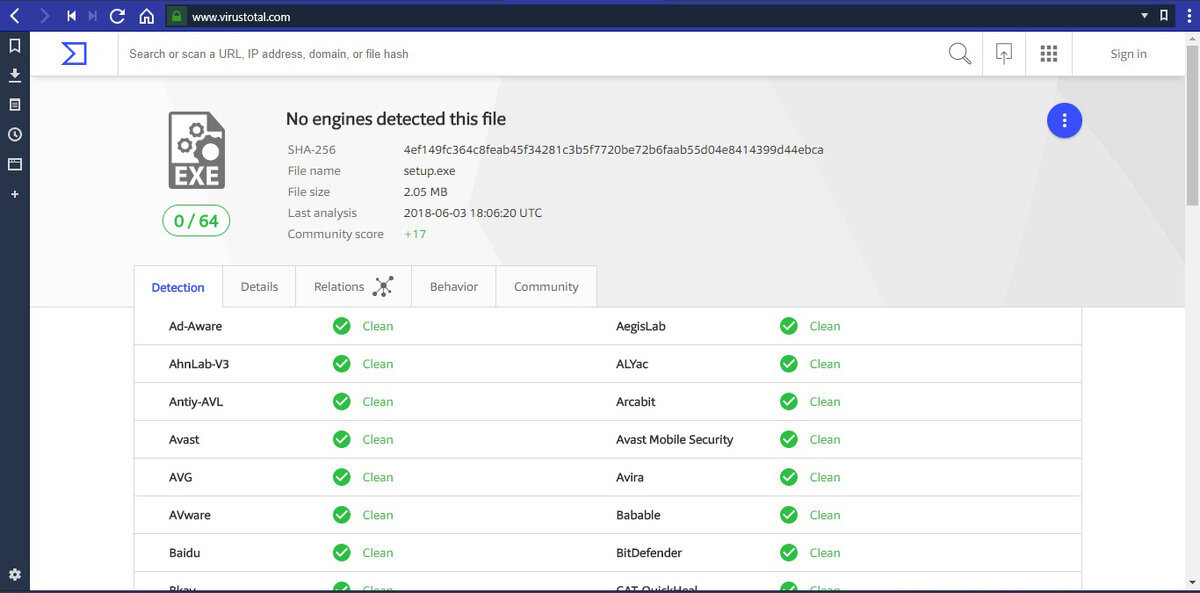The image size is (1200, 593).
Task: Open the browser home page icon
Action: pos(146,16)
